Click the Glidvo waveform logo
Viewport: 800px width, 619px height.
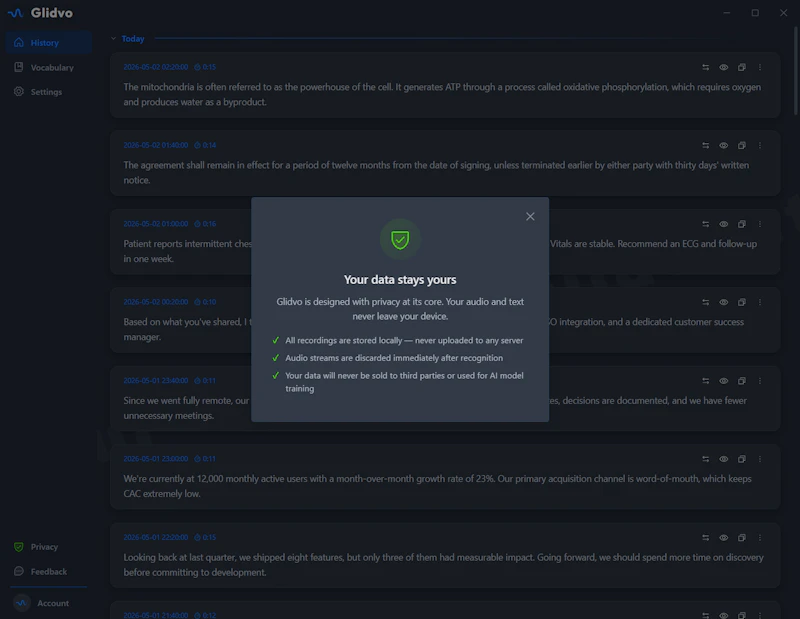tap(16, 13)
